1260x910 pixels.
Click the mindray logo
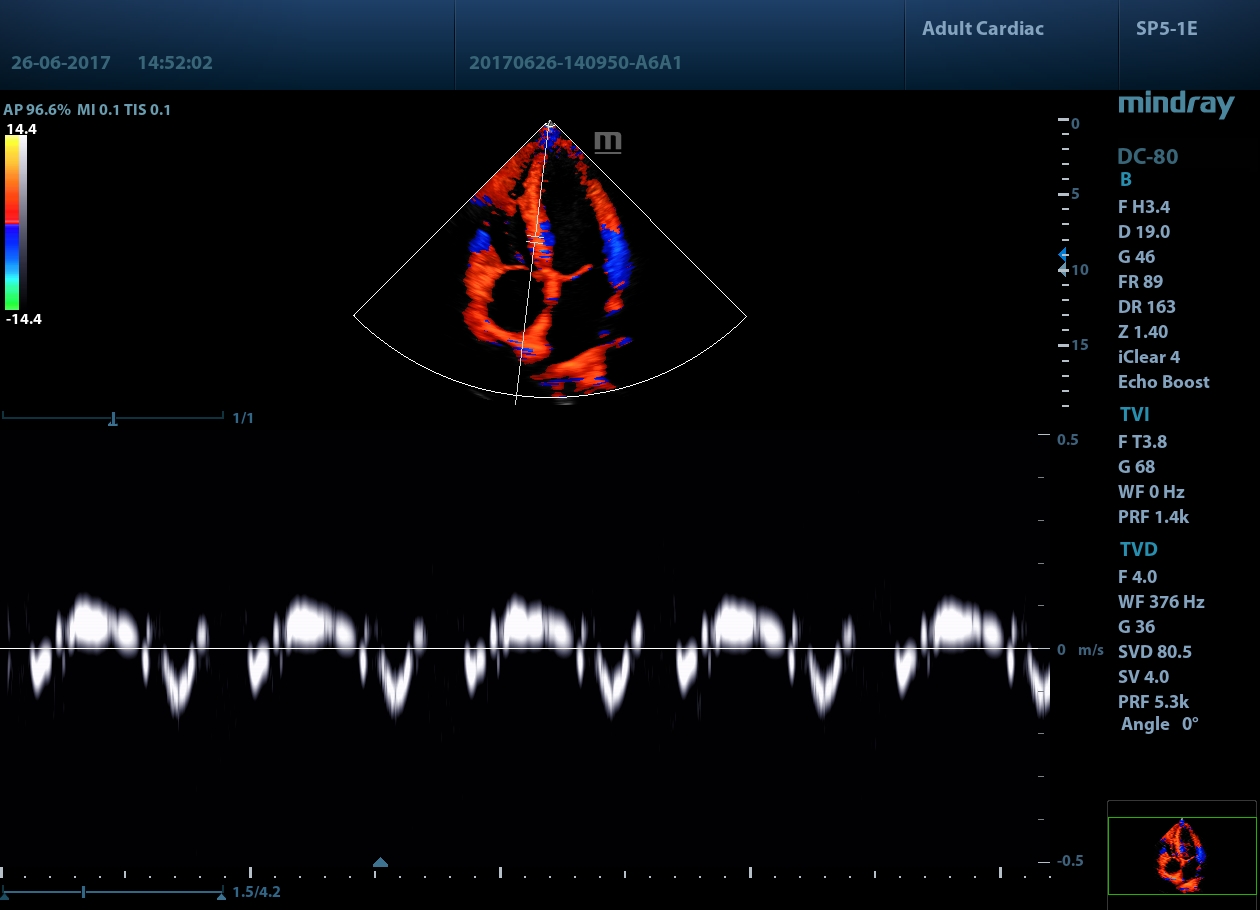coord(1175,103)
